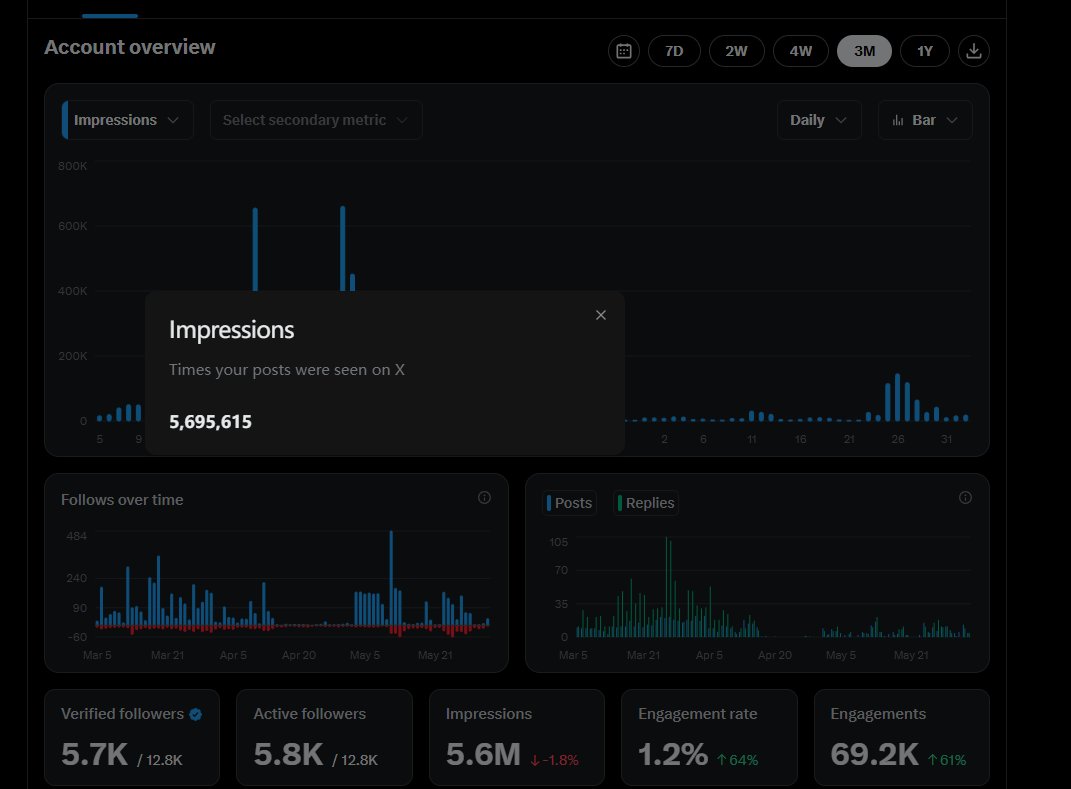Viewport: 1071px width, 789px height.
Task: Click the 64% engagement rate increase indicator
Action: 738,760
